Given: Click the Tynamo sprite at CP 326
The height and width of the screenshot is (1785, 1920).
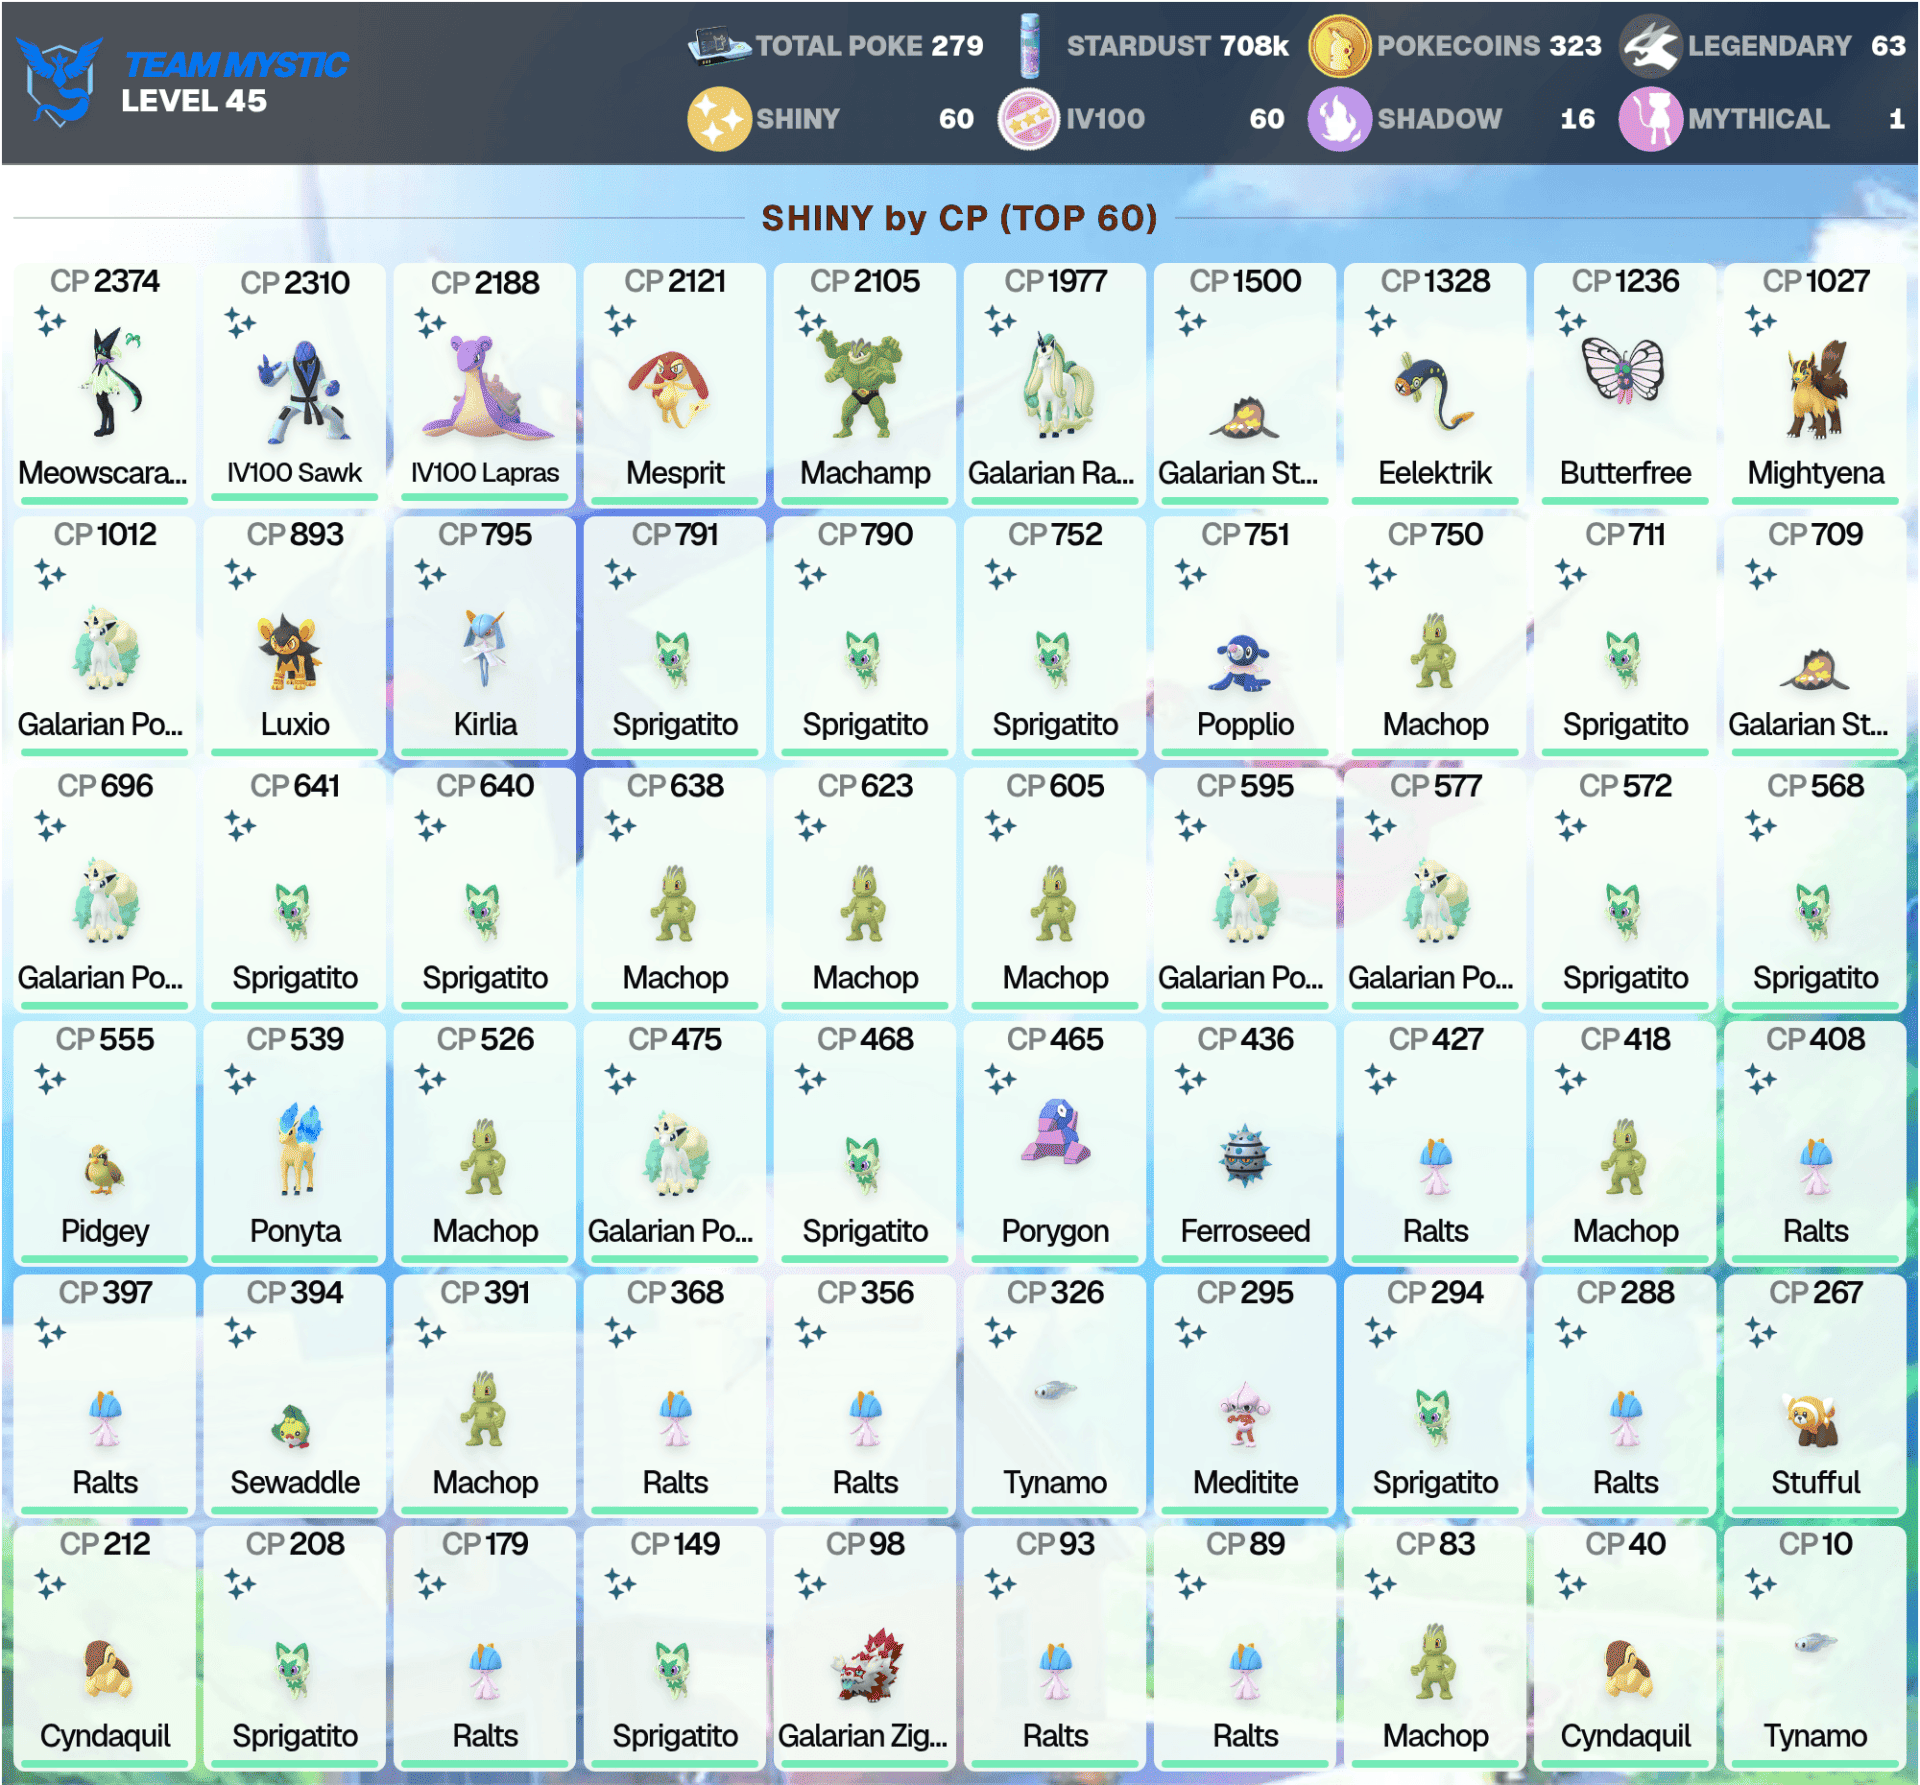Looking at the screenshot, I should point(1054,1390).
